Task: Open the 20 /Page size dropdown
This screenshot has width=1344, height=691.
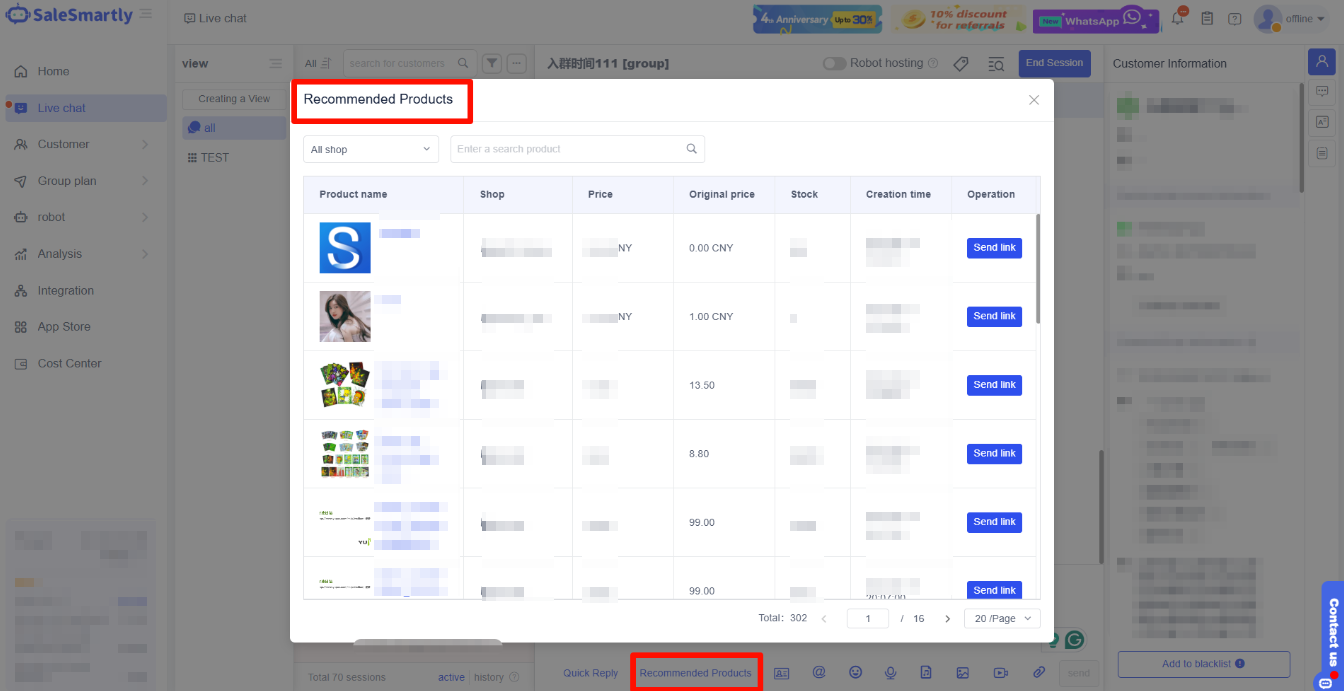Action: point(1002,619)
